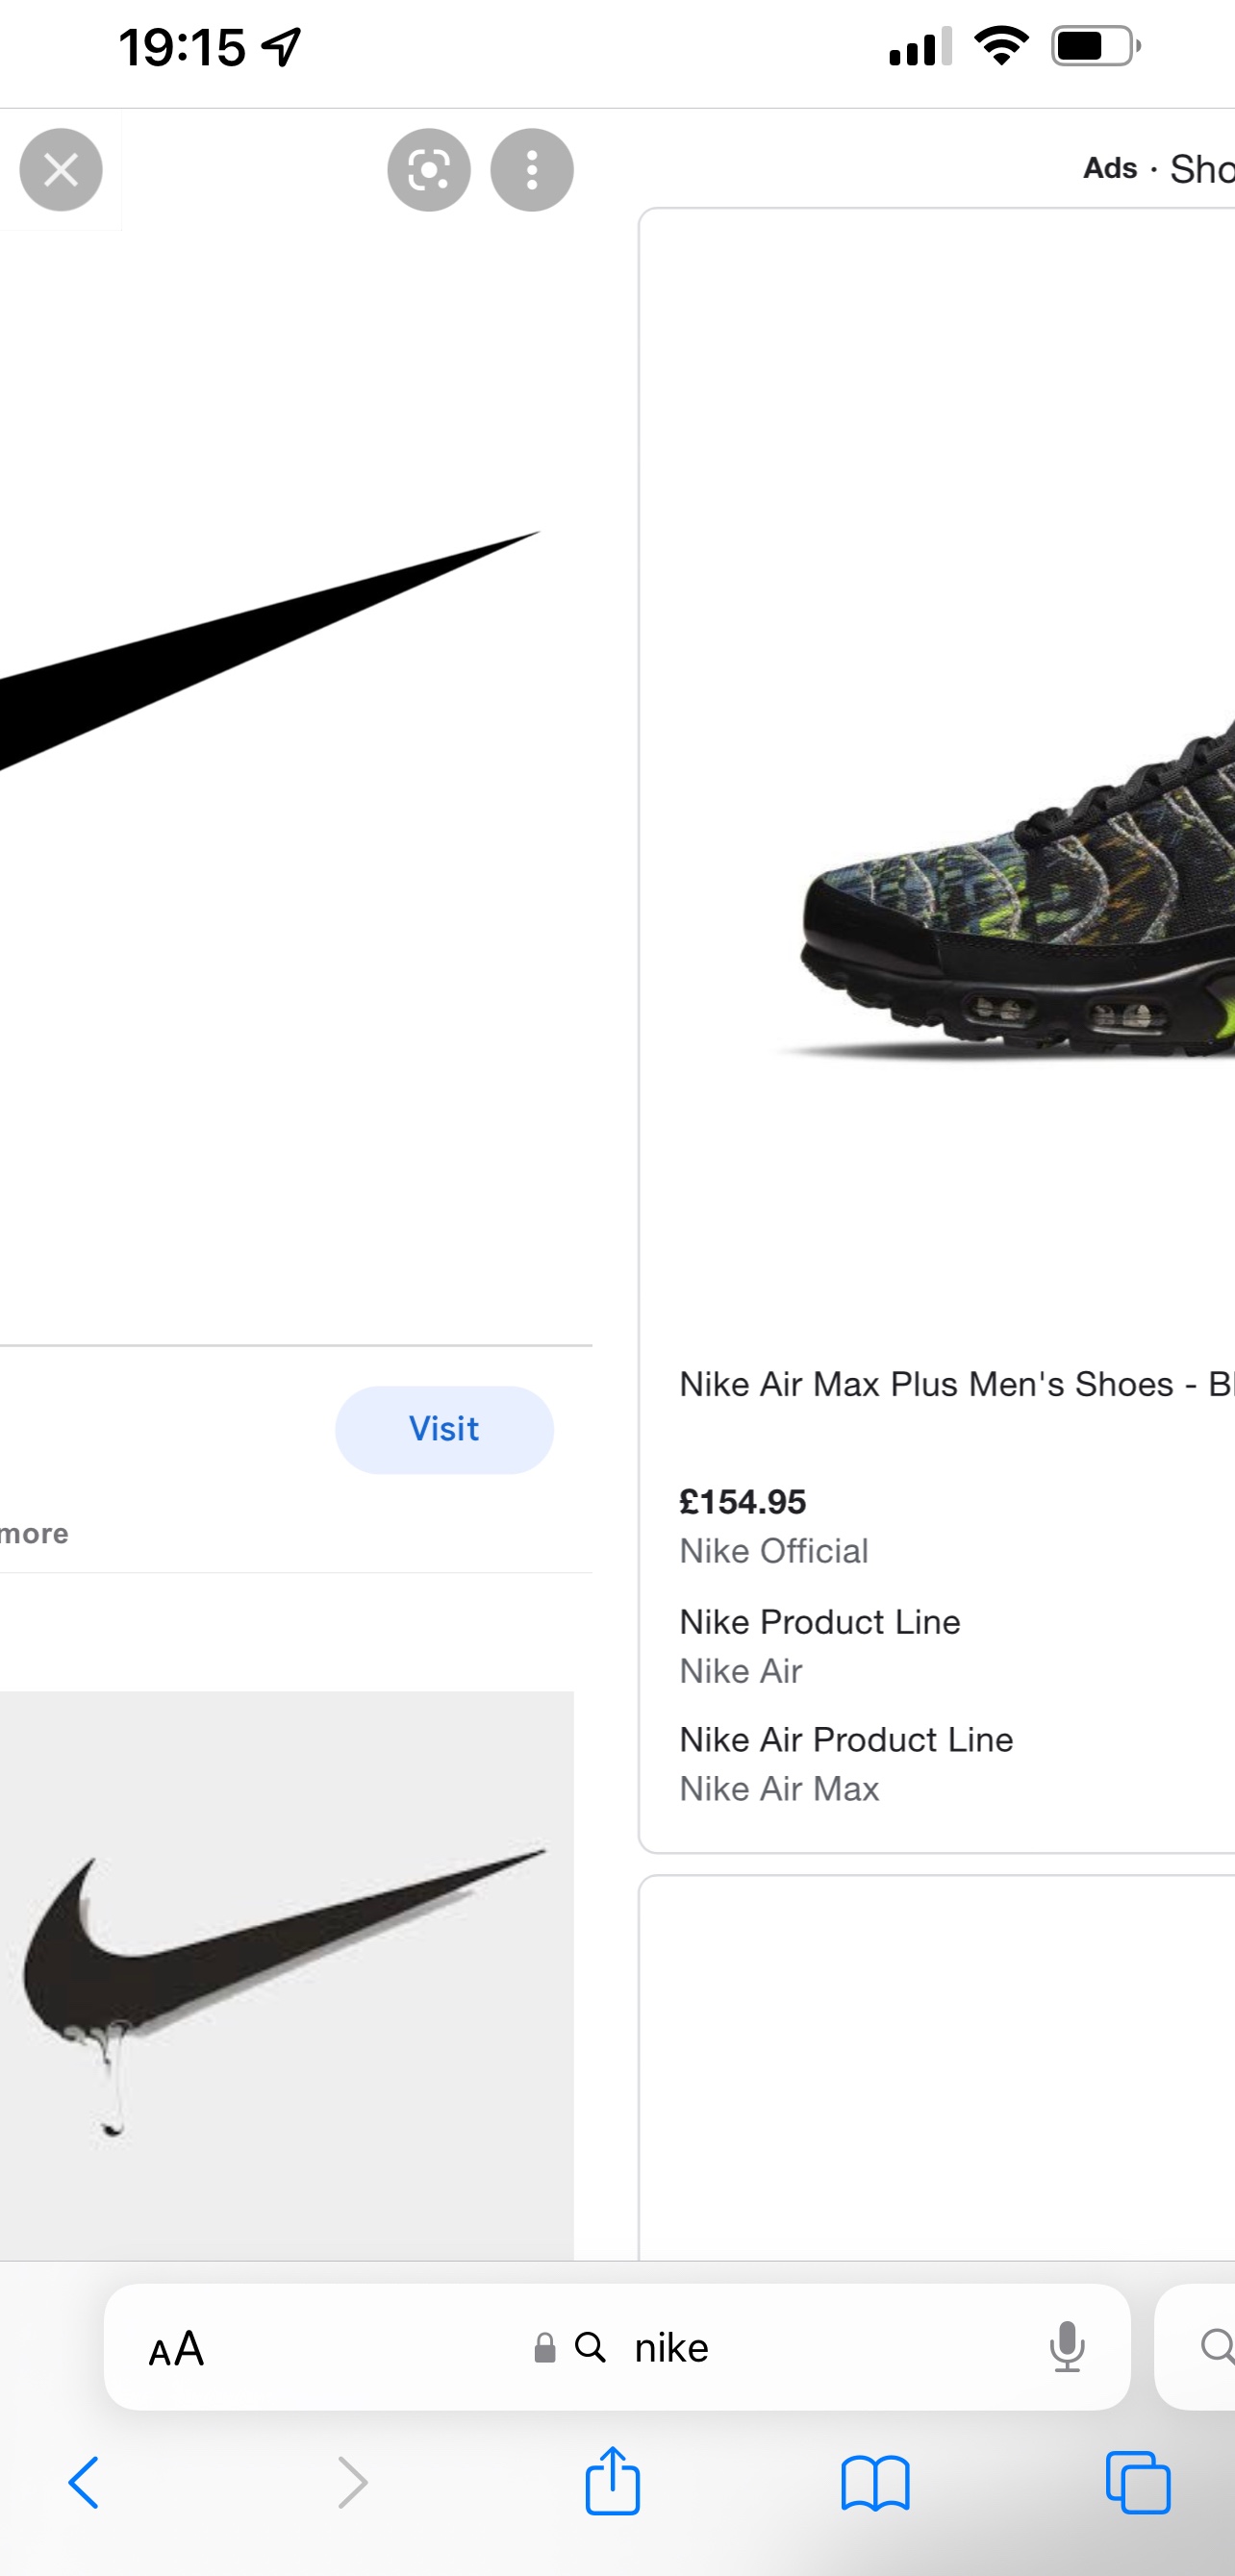Tap the Safari forward arrow

[x=352, y=2483]
